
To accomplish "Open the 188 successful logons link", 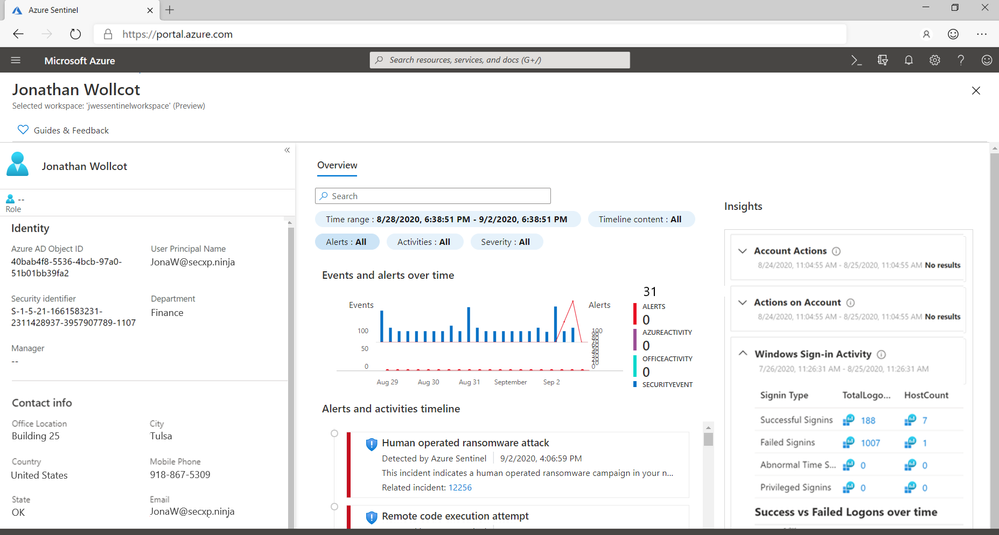I will tap(868, 420).
